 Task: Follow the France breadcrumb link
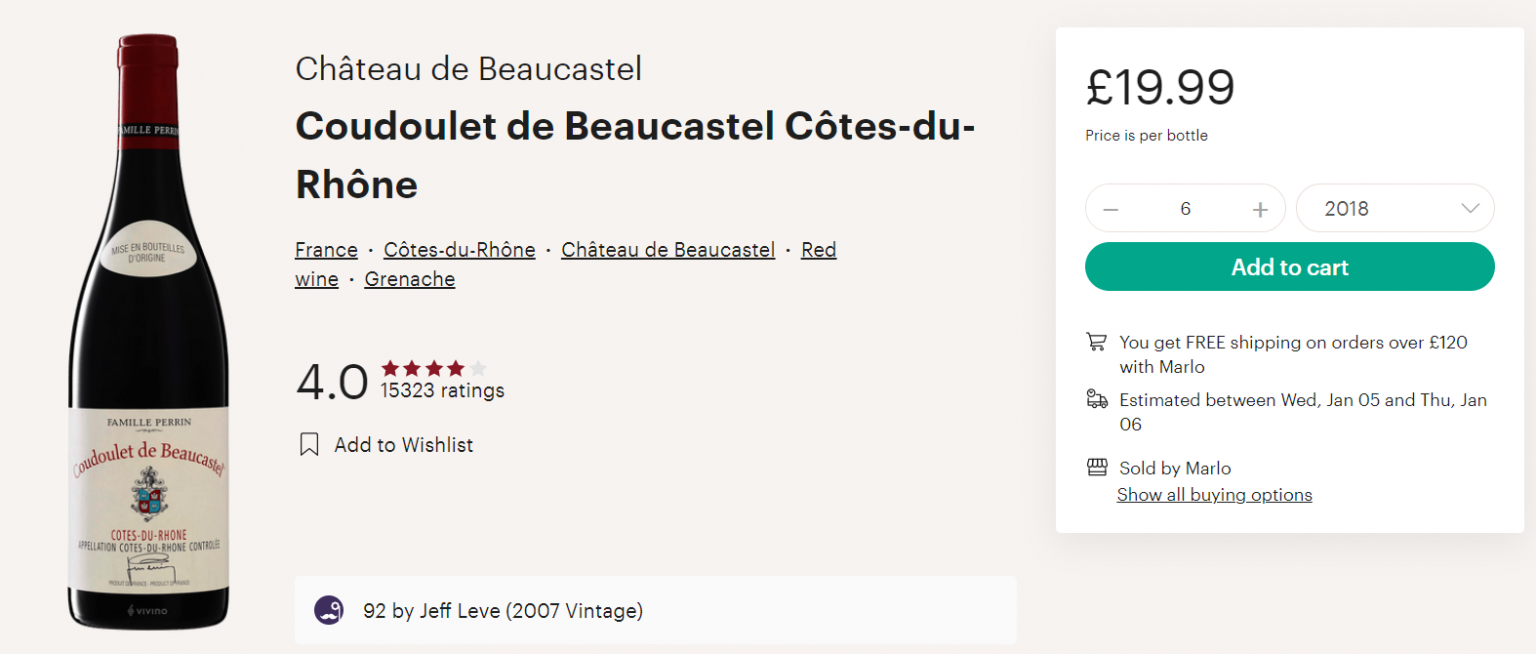(x=326, y=250)
